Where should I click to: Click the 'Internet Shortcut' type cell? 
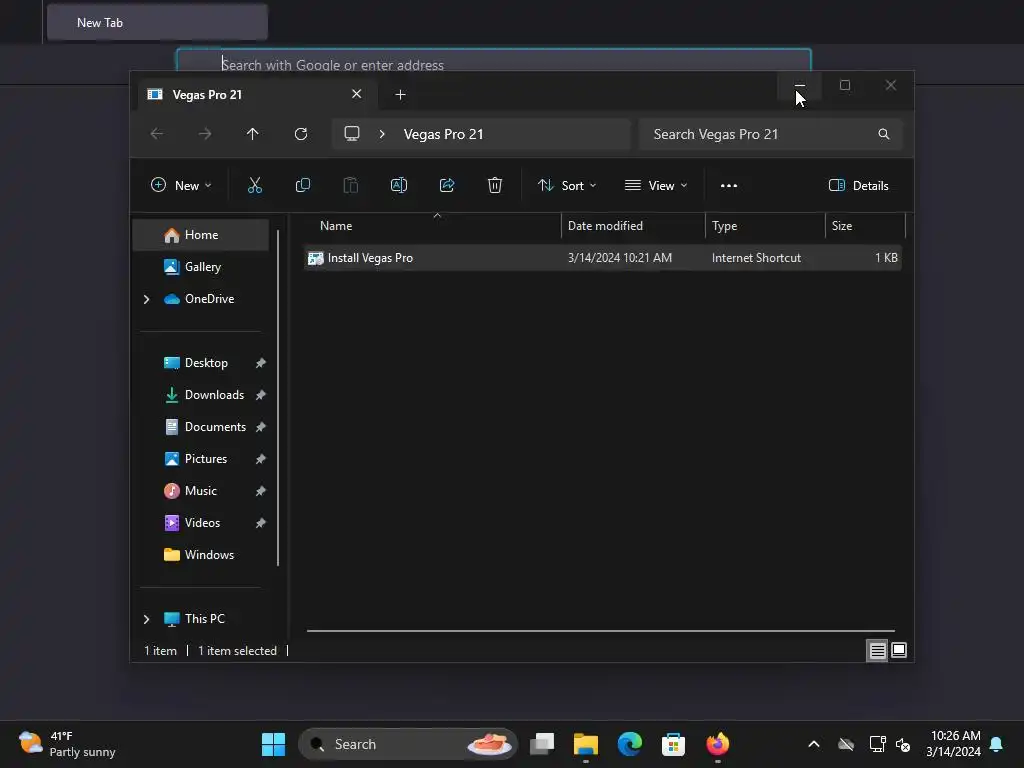tap(756, 258)
